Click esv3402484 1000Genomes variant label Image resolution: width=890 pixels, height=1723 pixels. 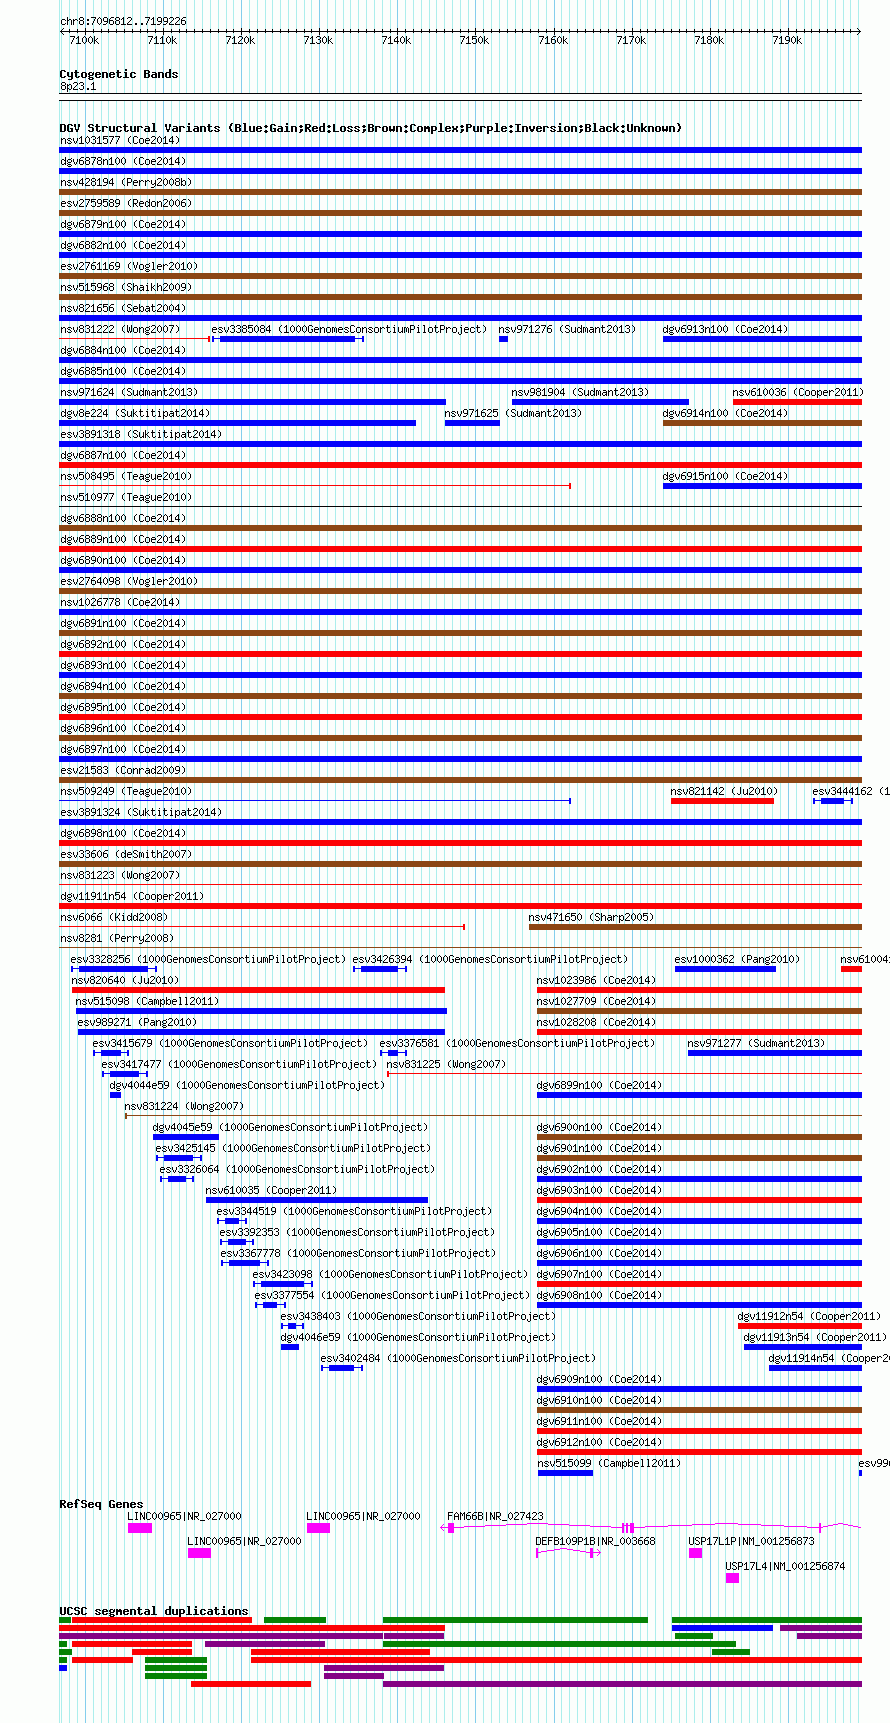tap(458, 1358)
